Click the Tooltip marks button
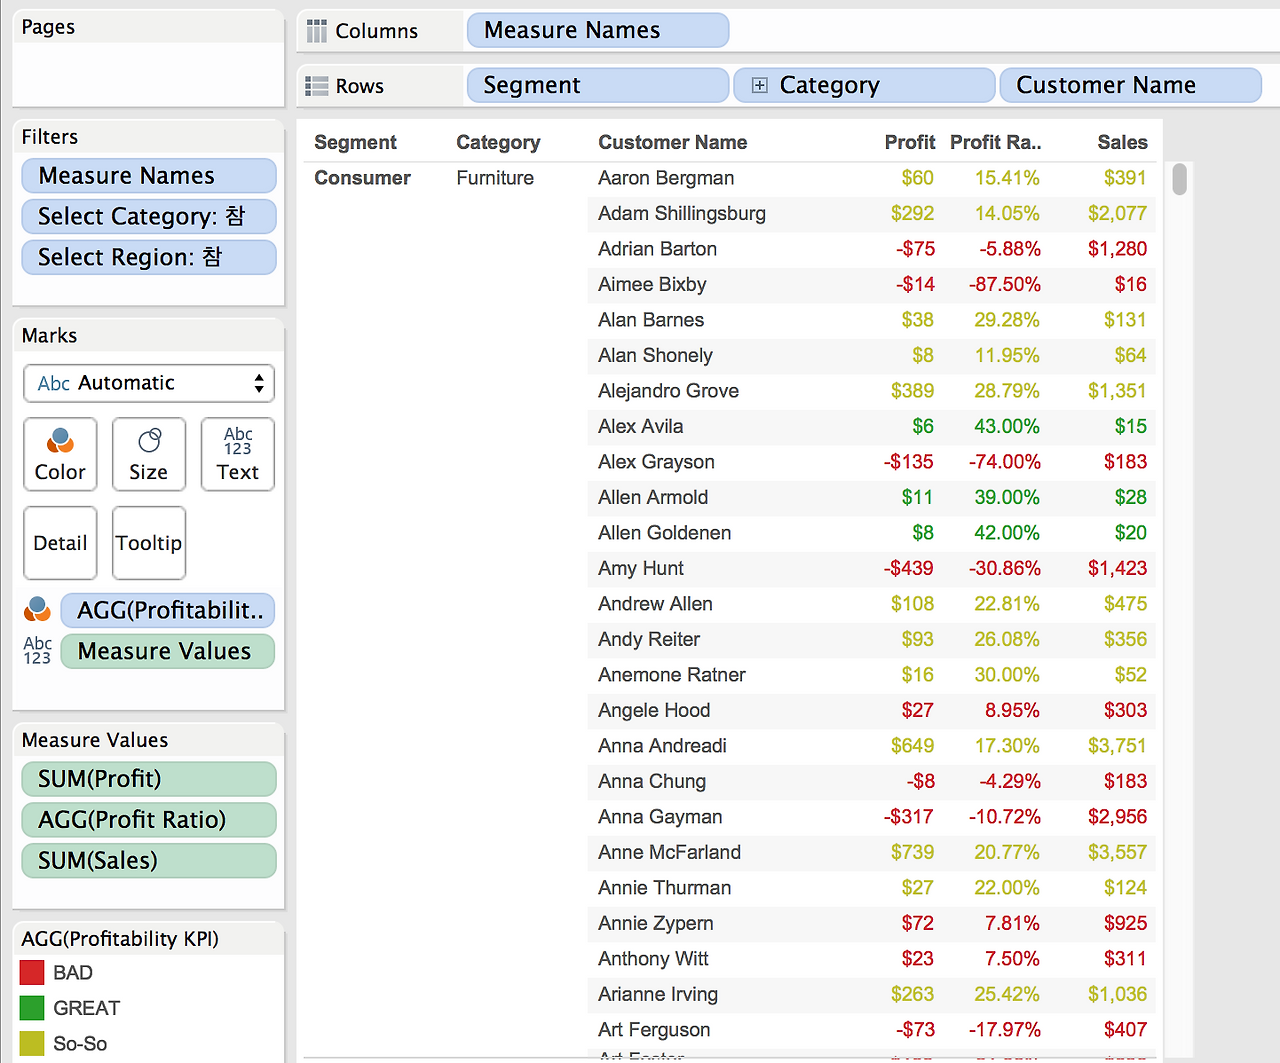 pyautogui.click(x=149, y=543)
